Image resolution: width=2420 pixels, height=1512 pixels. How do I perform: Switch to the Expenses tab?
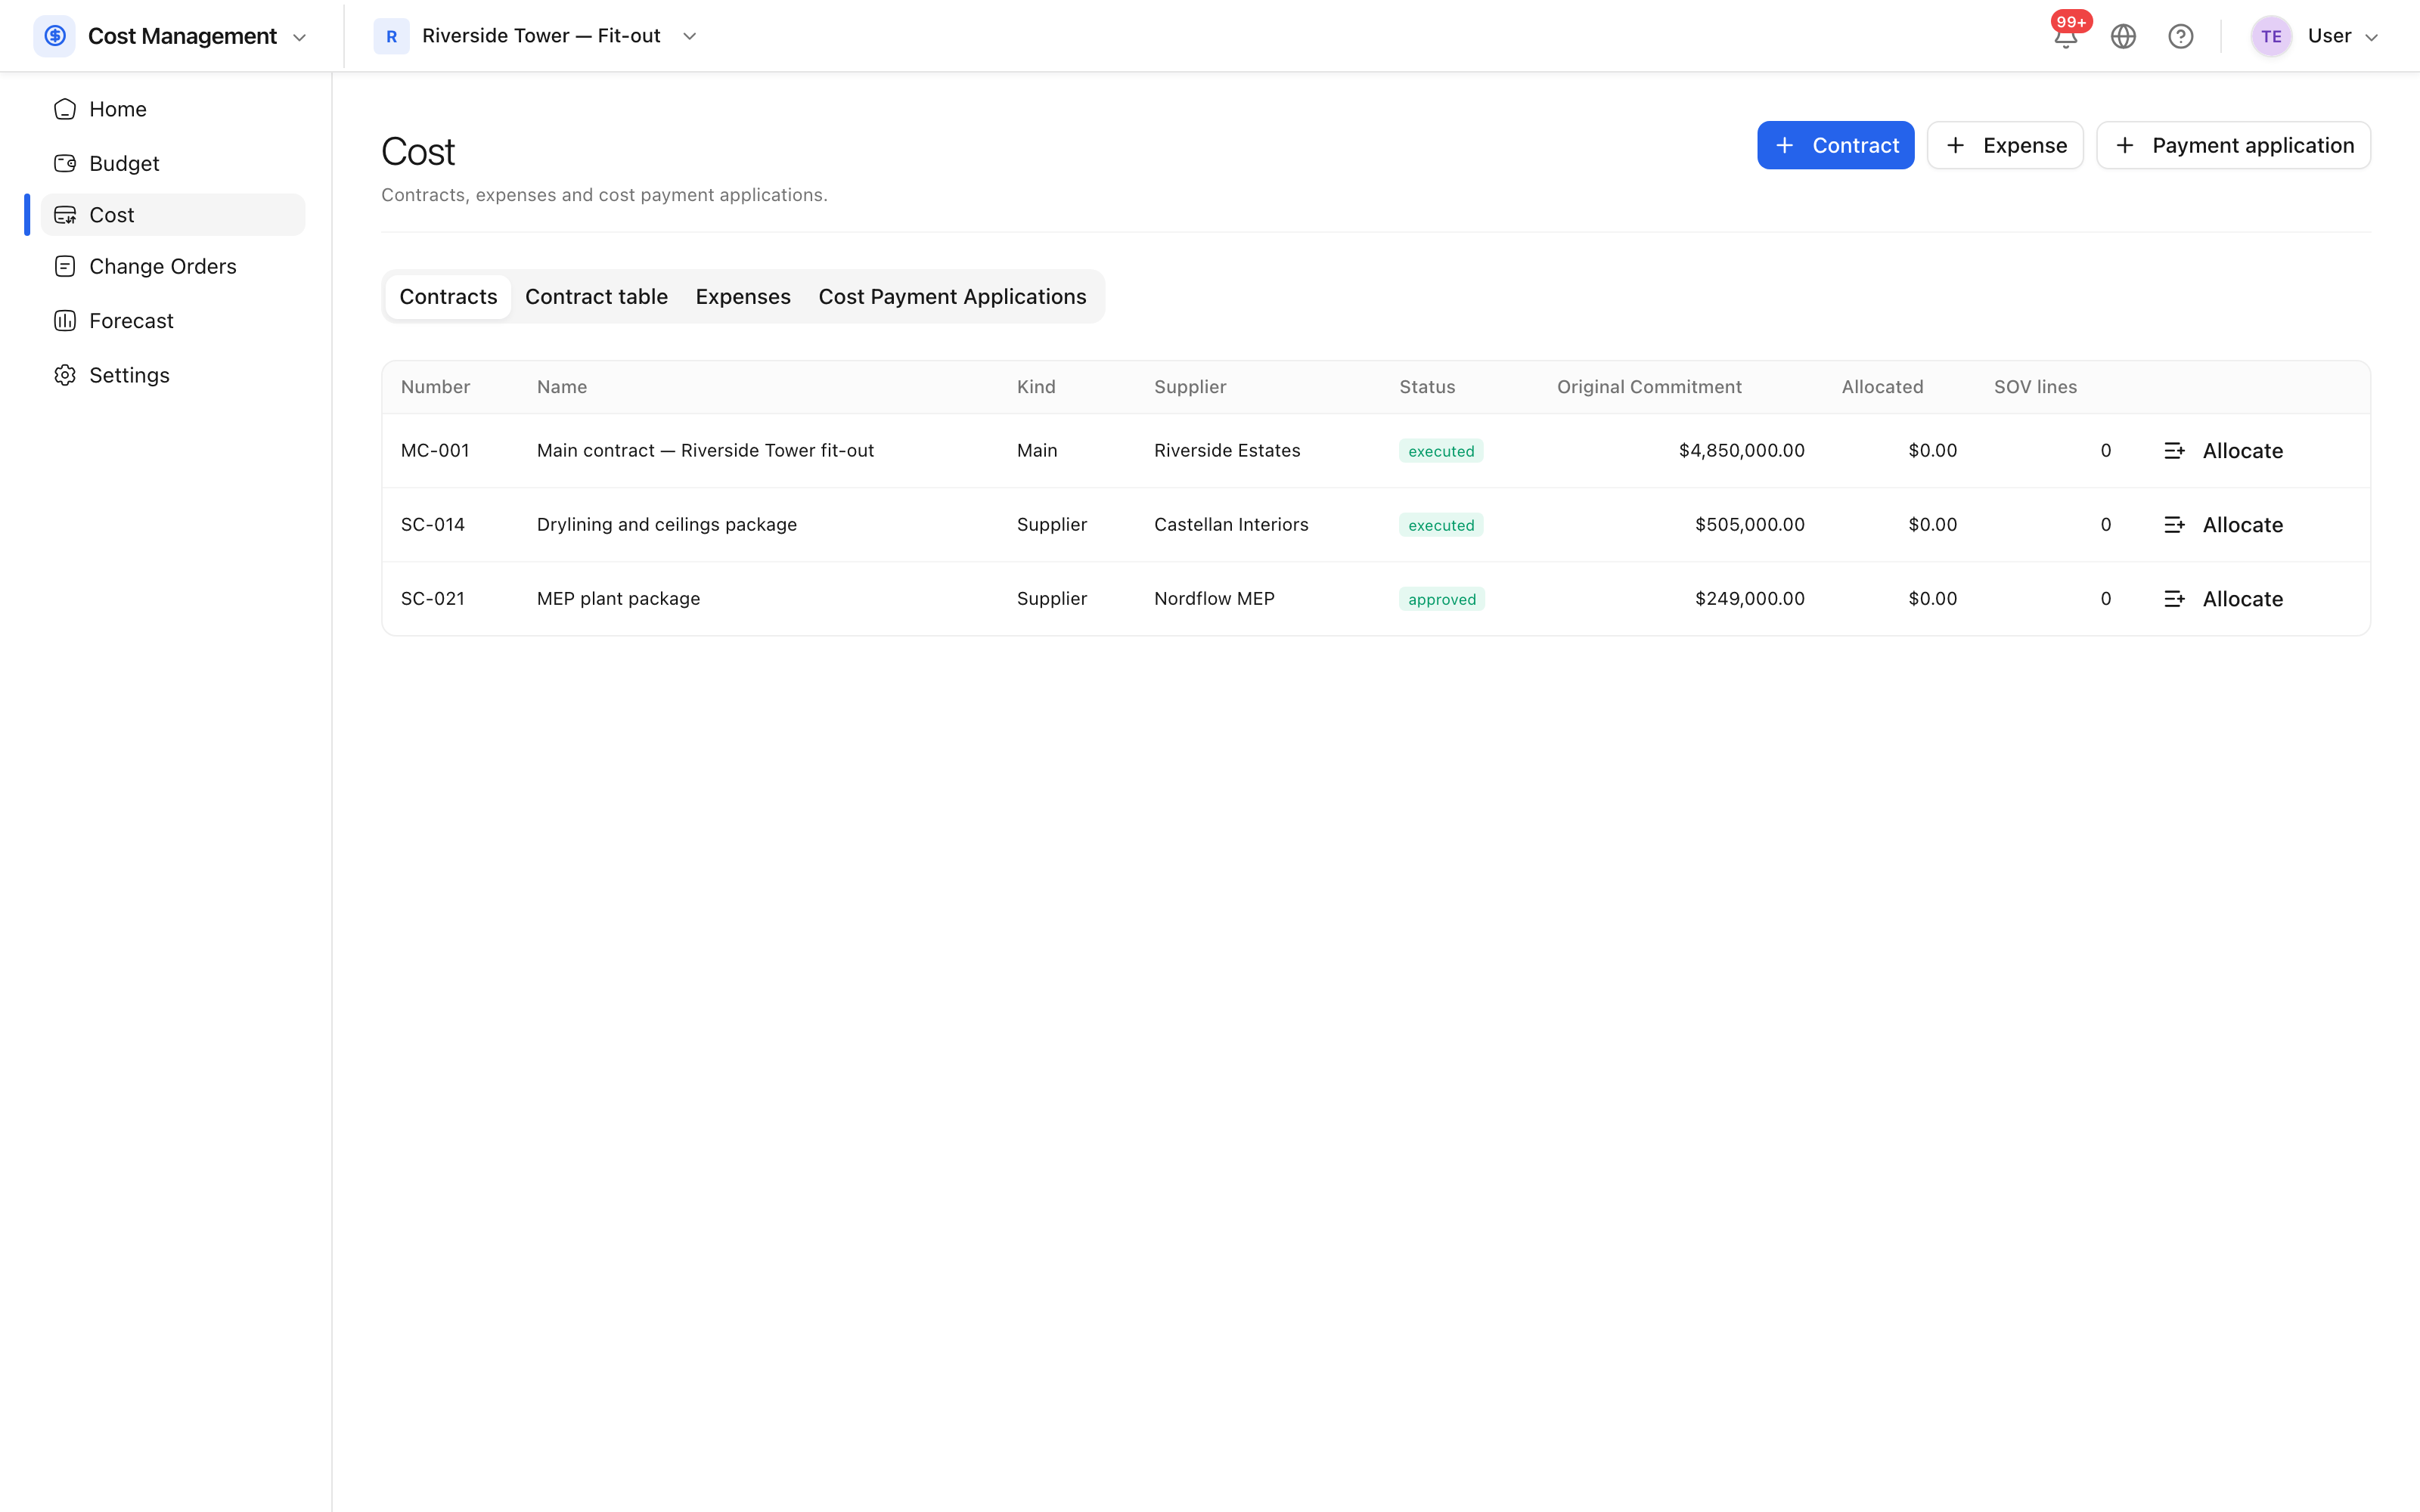click(x=743, y=297)
